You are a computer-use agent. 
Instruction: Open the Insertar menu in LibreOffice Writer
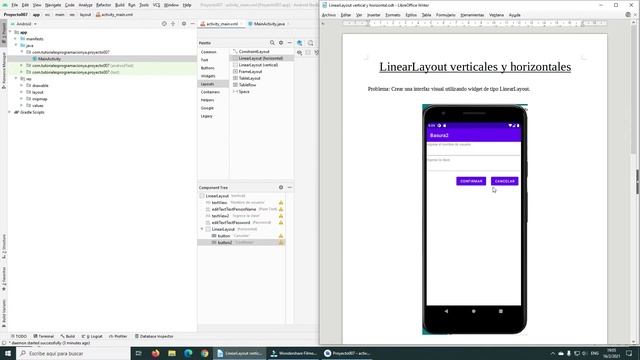pos(373,15)
